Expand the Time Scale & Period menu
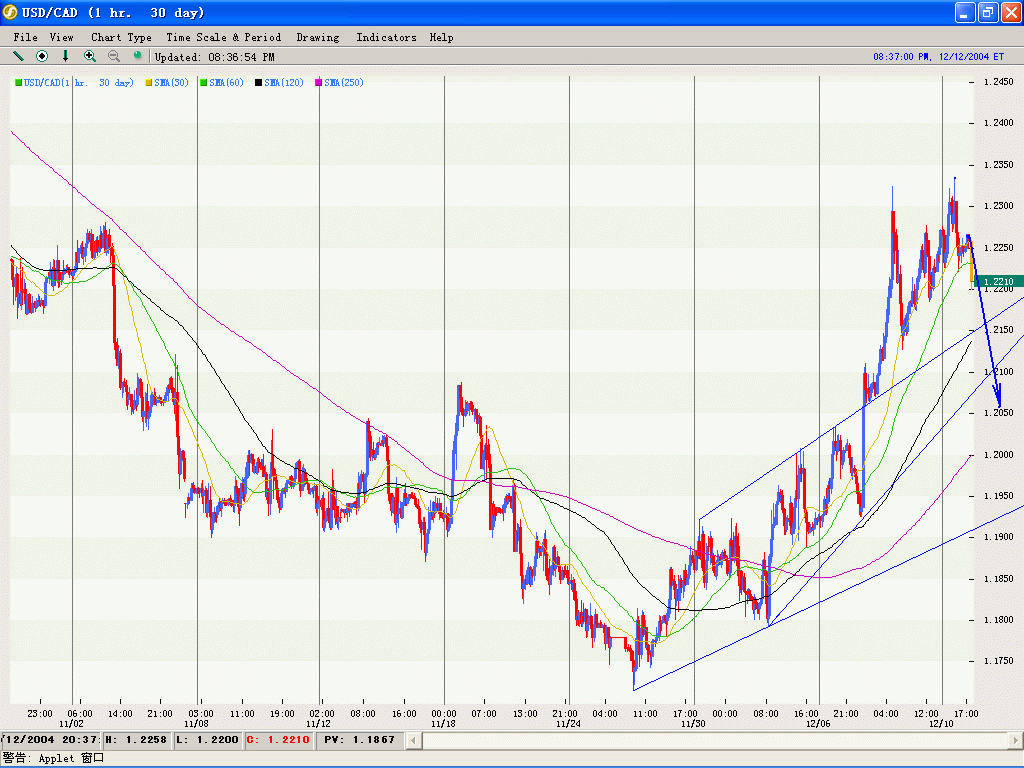 point(223,37)
